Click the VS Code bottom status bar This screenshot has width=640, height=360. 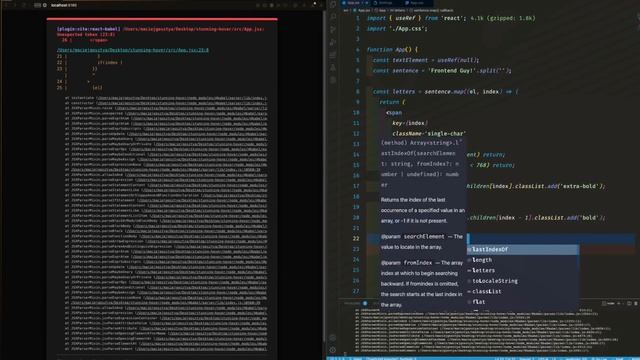click(x=483, y=358)
